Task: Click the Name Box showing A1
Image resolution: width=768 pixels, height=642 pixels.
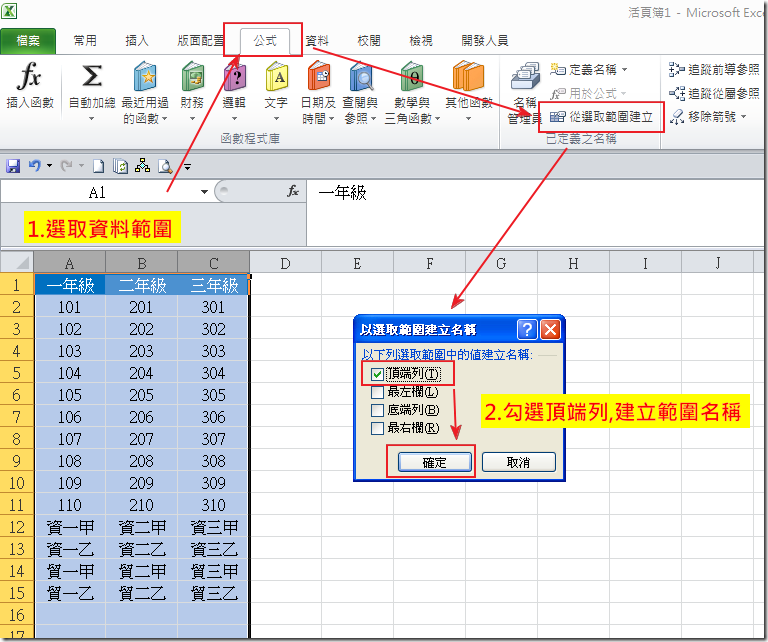Action: point(97,192)
